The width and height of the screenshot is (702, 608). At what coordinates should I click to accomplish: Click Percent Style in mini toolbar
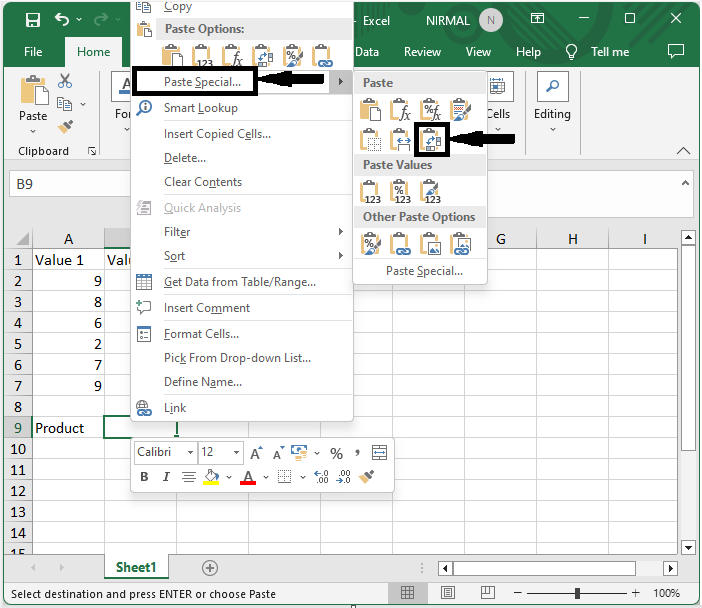[336, 453]
